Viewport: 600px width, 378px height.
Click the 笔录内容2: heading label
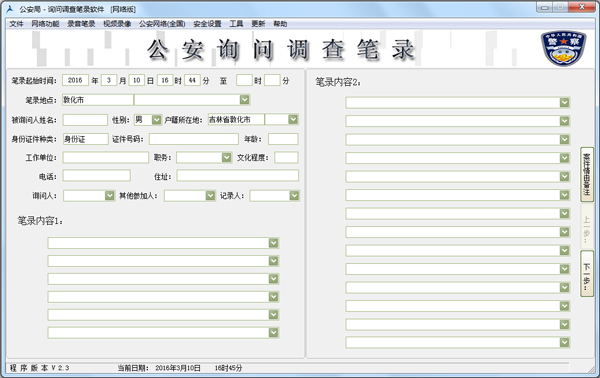pos(338,82)
